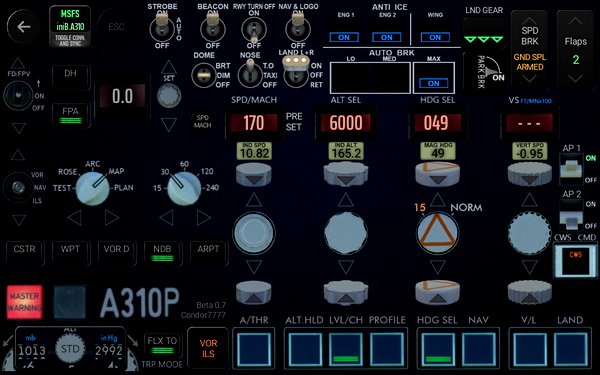This screenshot has width=600, height=375.
Task: Click the STD altimeter knob
Action: (70, 349)
